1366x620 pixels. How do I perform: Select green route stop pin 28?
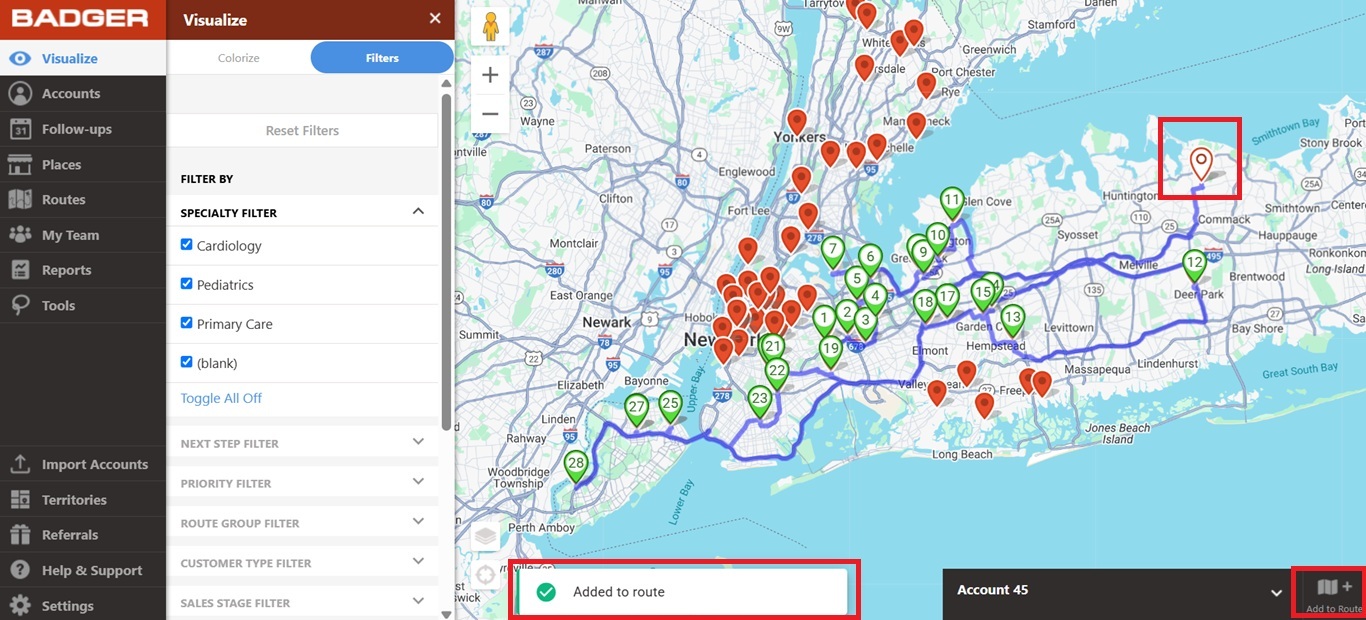[x=575, y=465]
